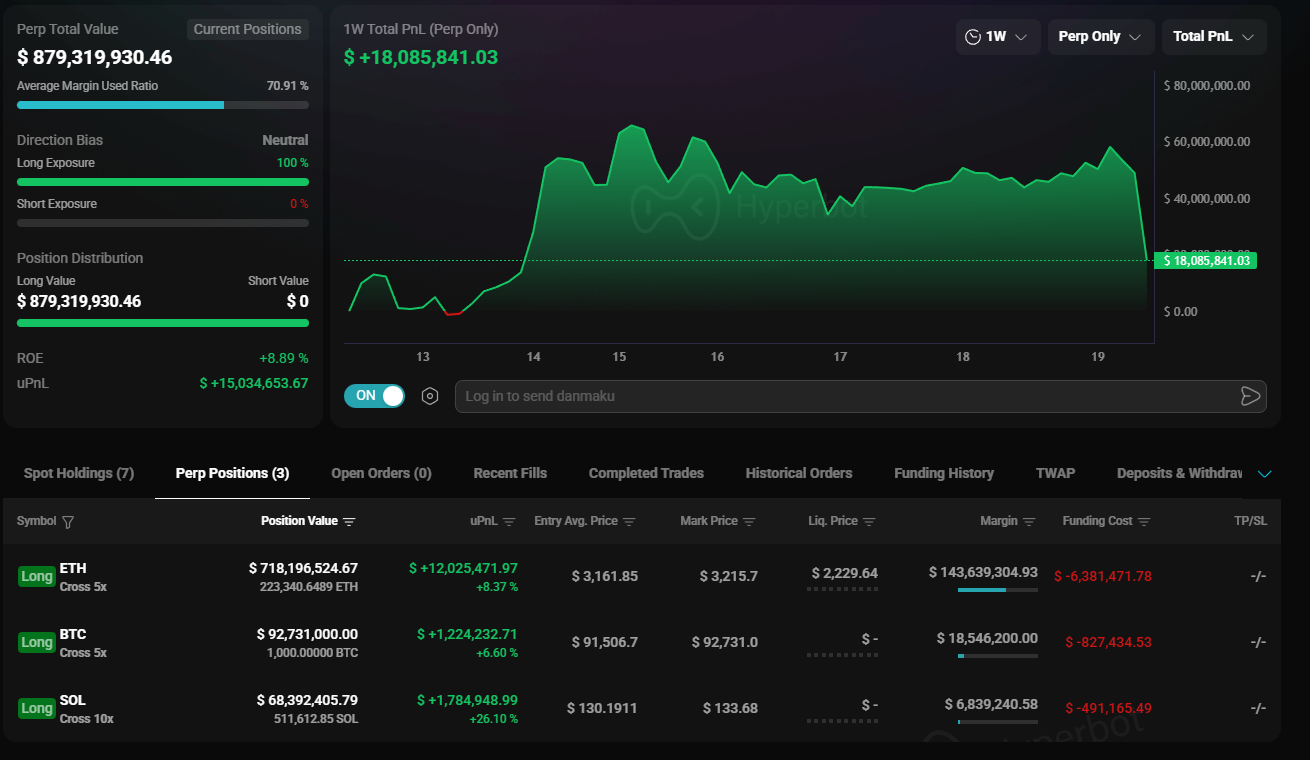Sort by Position Value column icon
Screen dimensions: 1310x760
point(349,522)
